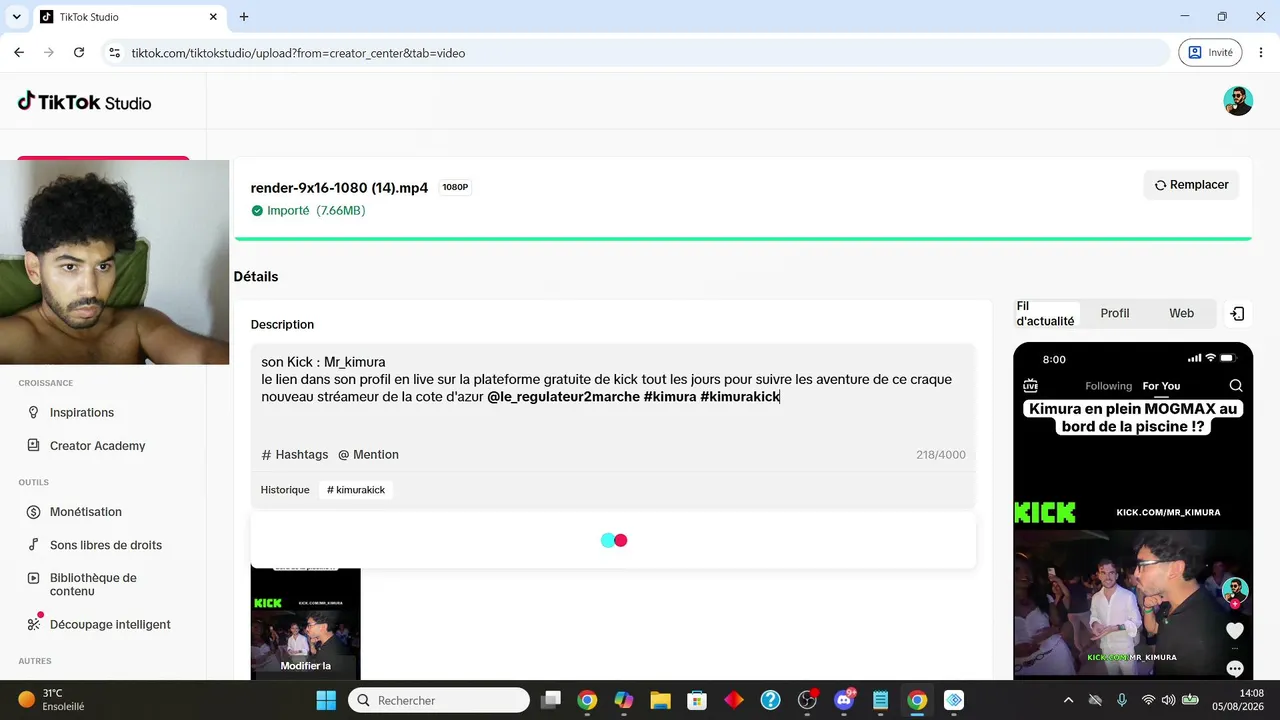Click the microphone icon in system tray
The image size is (1280, 720).
pyautogui.click(x=1122, y=700)
